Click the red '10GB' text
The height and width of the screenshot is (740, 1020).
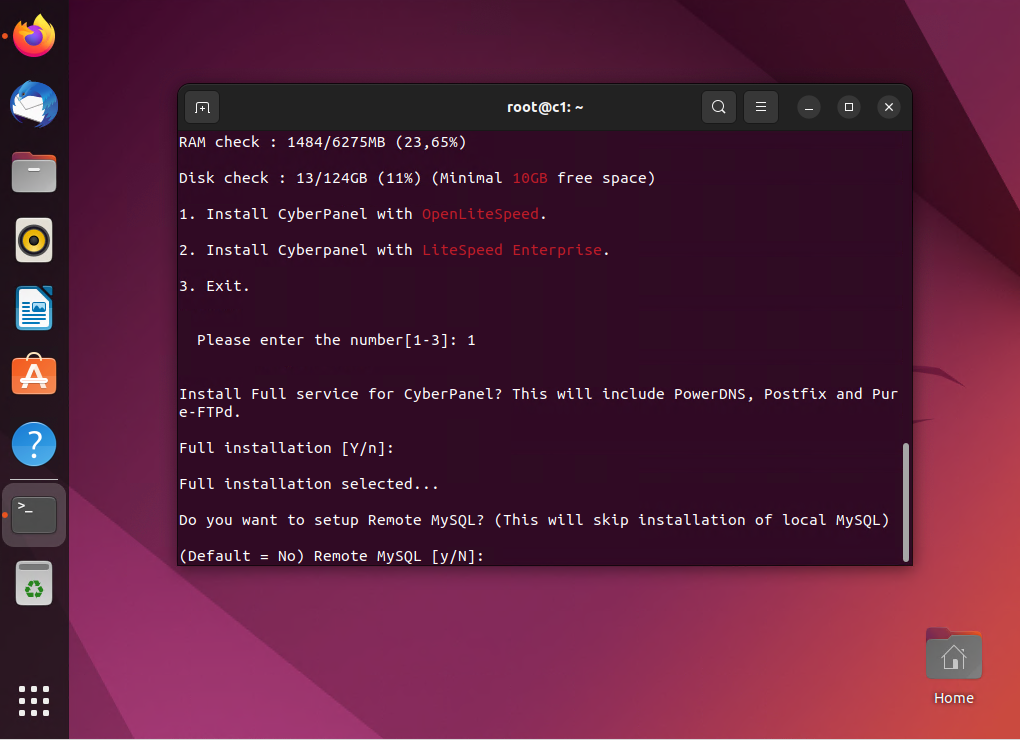(x=530, y=178)
